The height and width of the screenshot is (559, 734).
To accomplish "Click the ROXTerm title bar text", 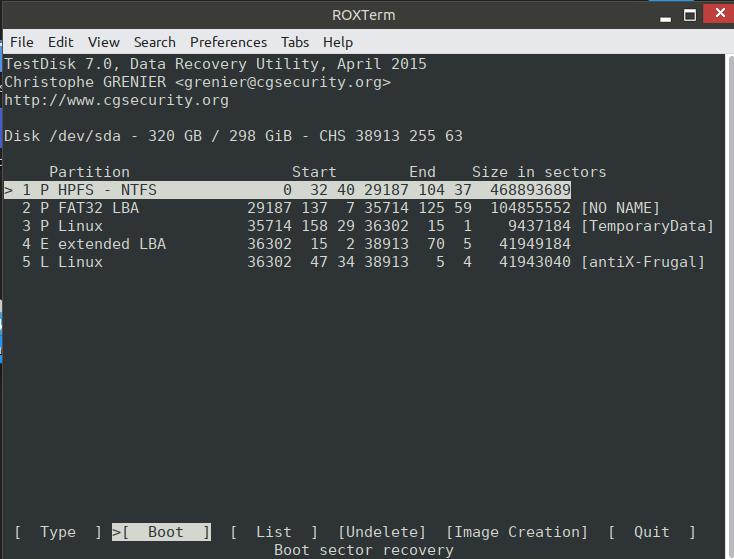I will [364, 15].
